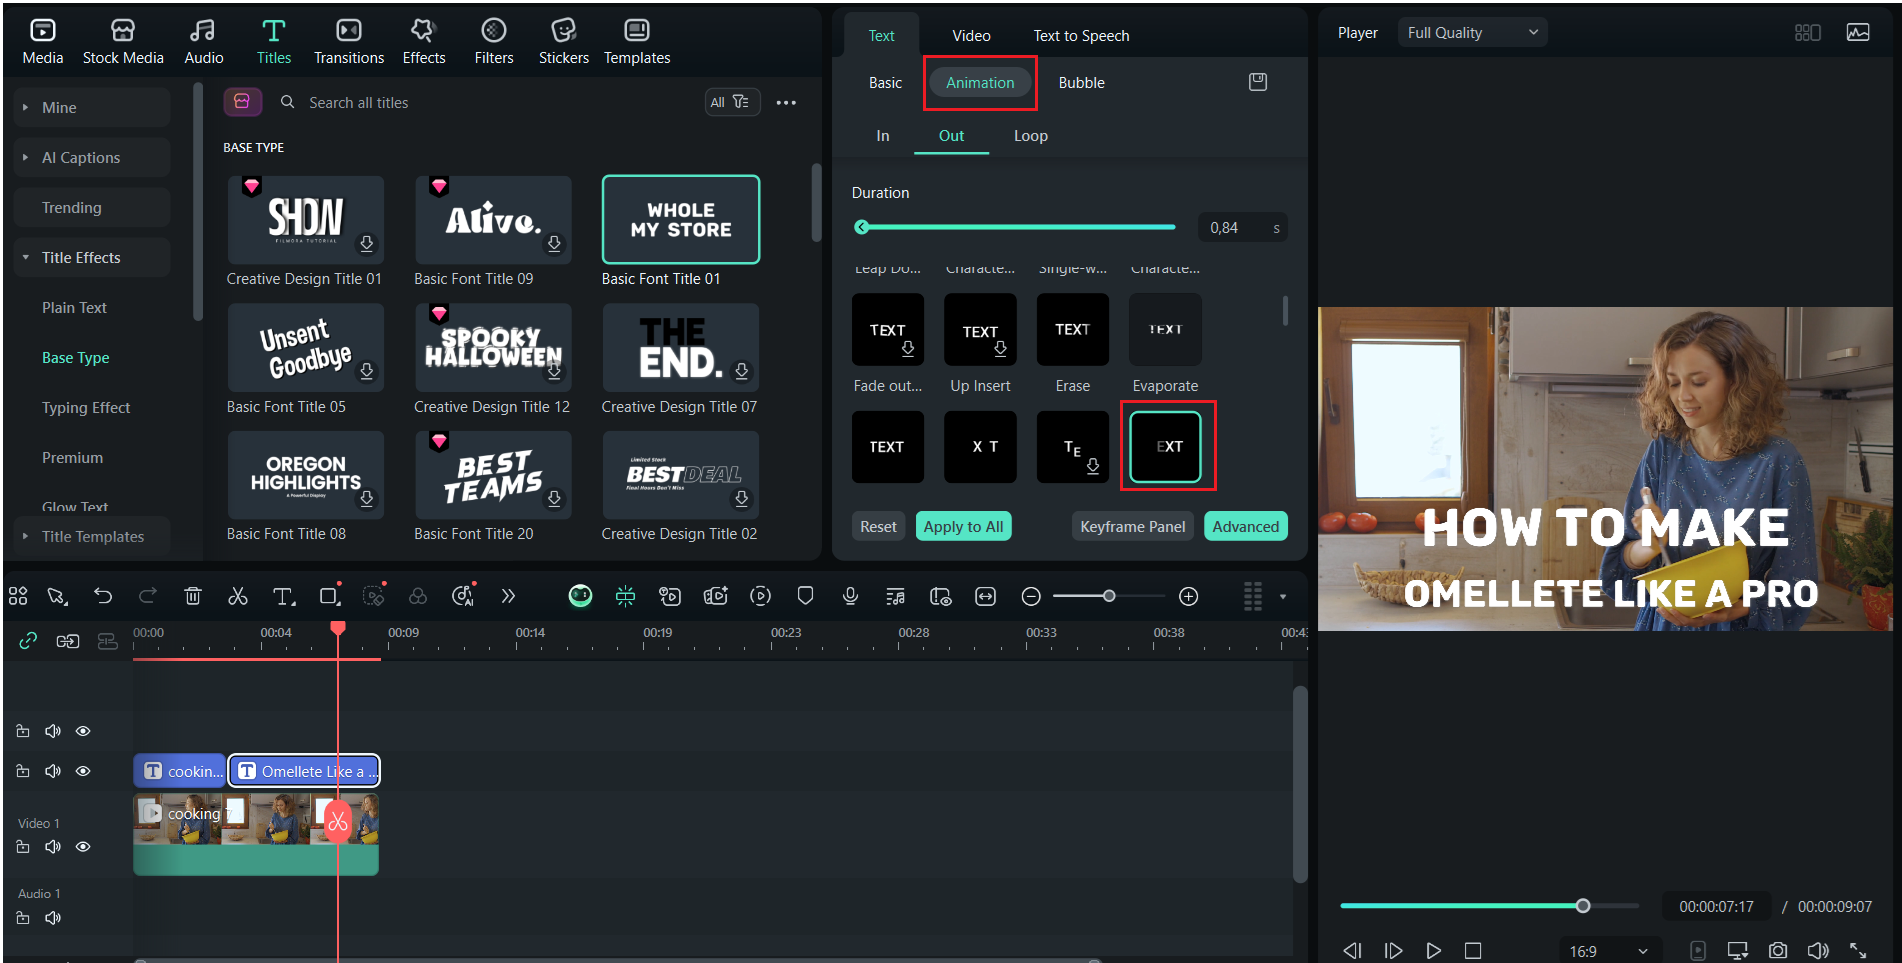Mute the Audio 1 track speaker icon

coord(53,917)
